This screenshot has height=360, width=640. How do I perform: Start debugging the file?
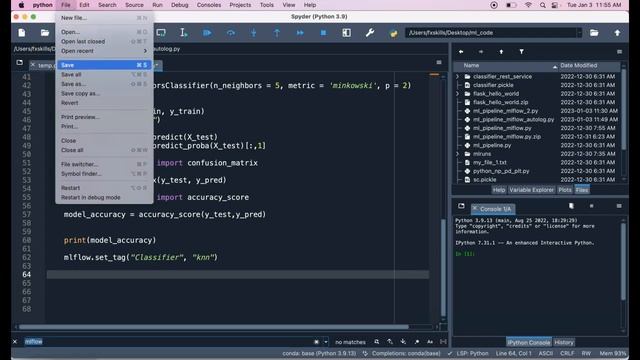click(x=207, y=33)
